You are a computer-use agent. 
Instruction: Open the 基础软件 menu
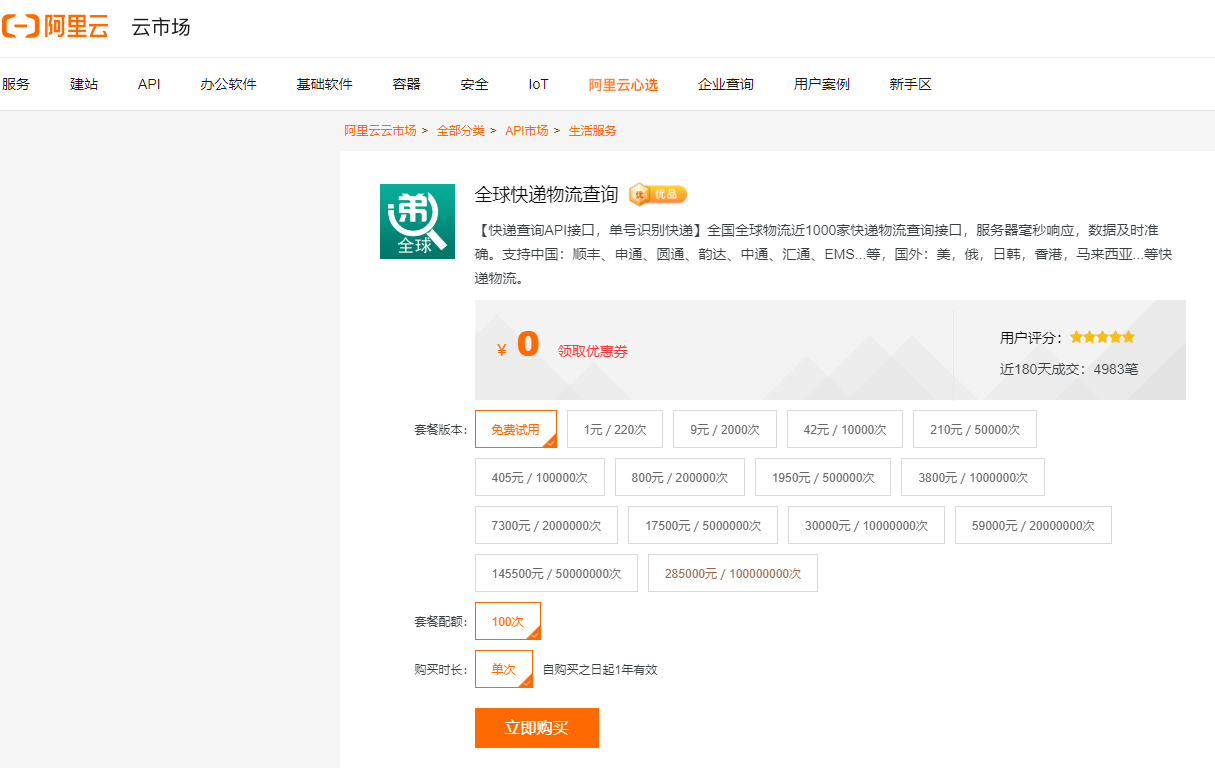tap(324, 84)
